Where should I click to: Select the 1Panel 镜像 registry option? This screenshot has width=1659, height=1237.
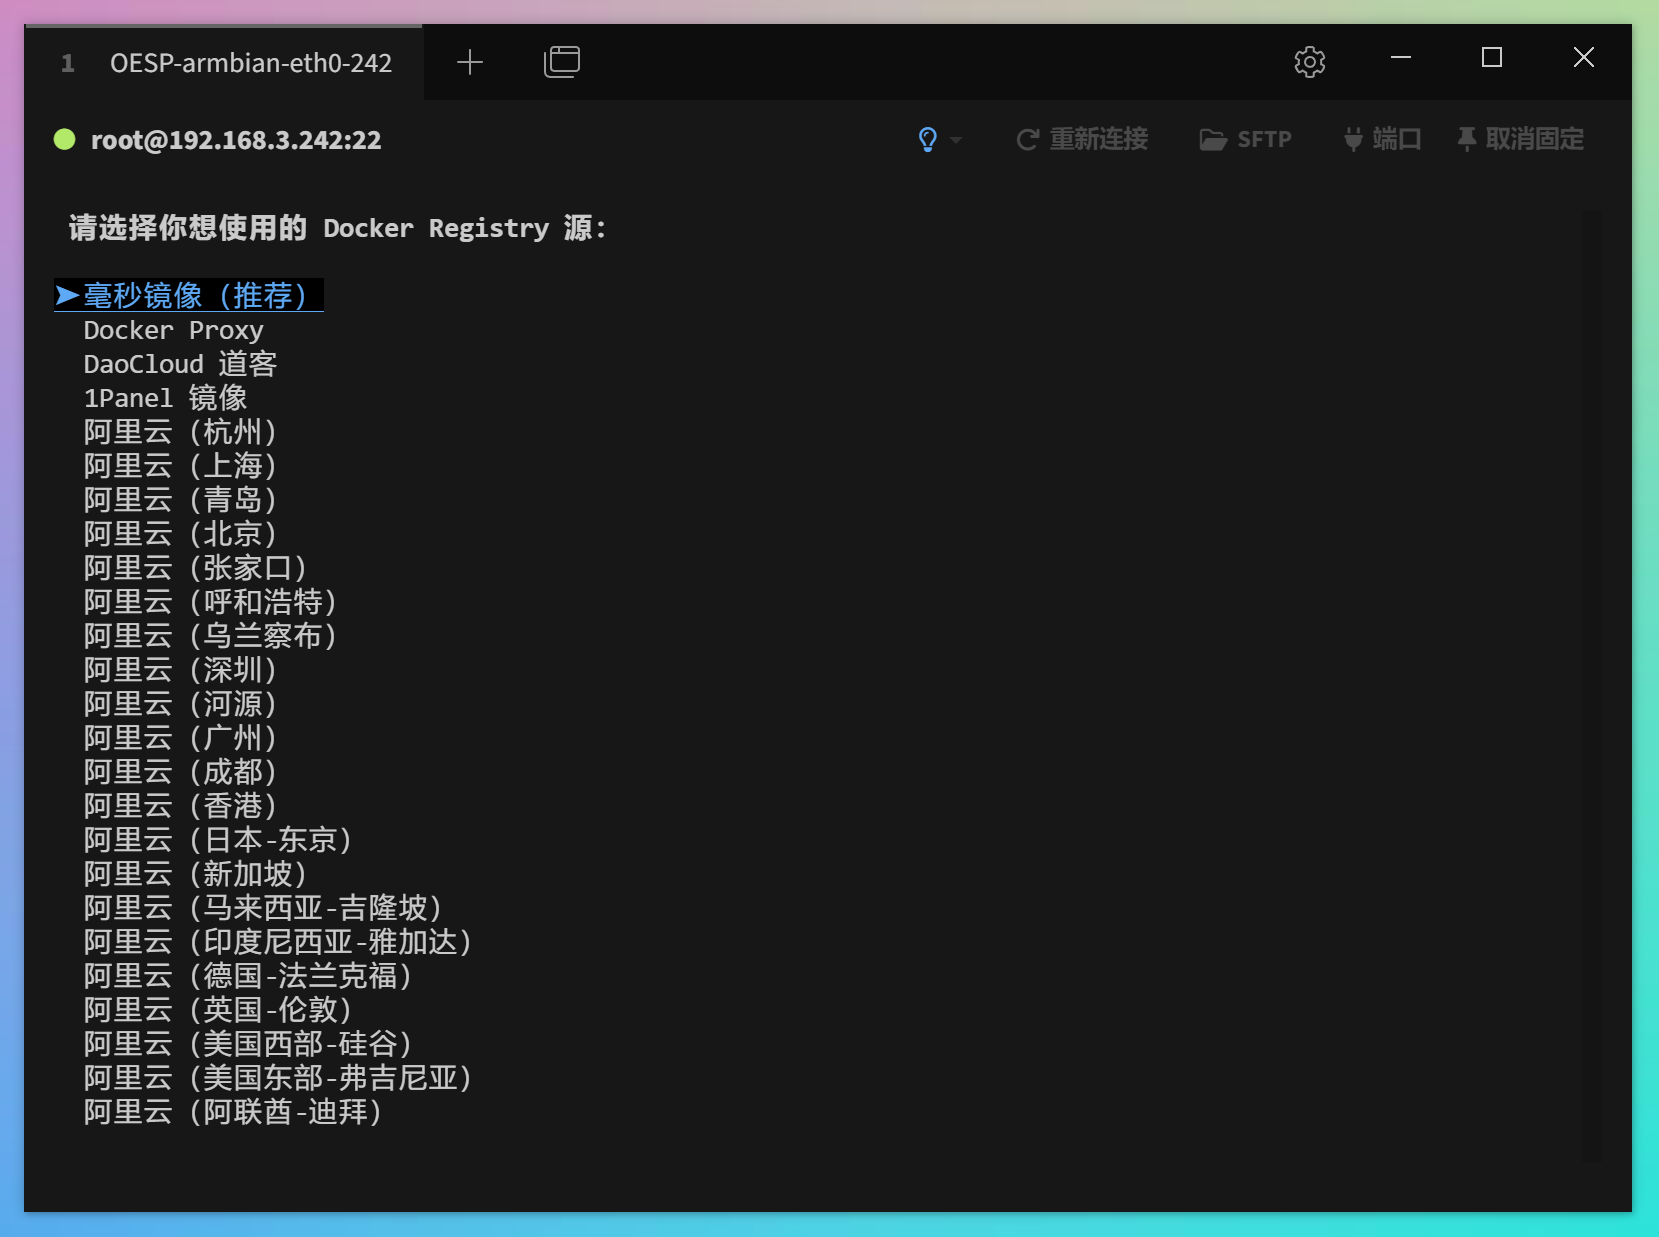coord(166,397)
